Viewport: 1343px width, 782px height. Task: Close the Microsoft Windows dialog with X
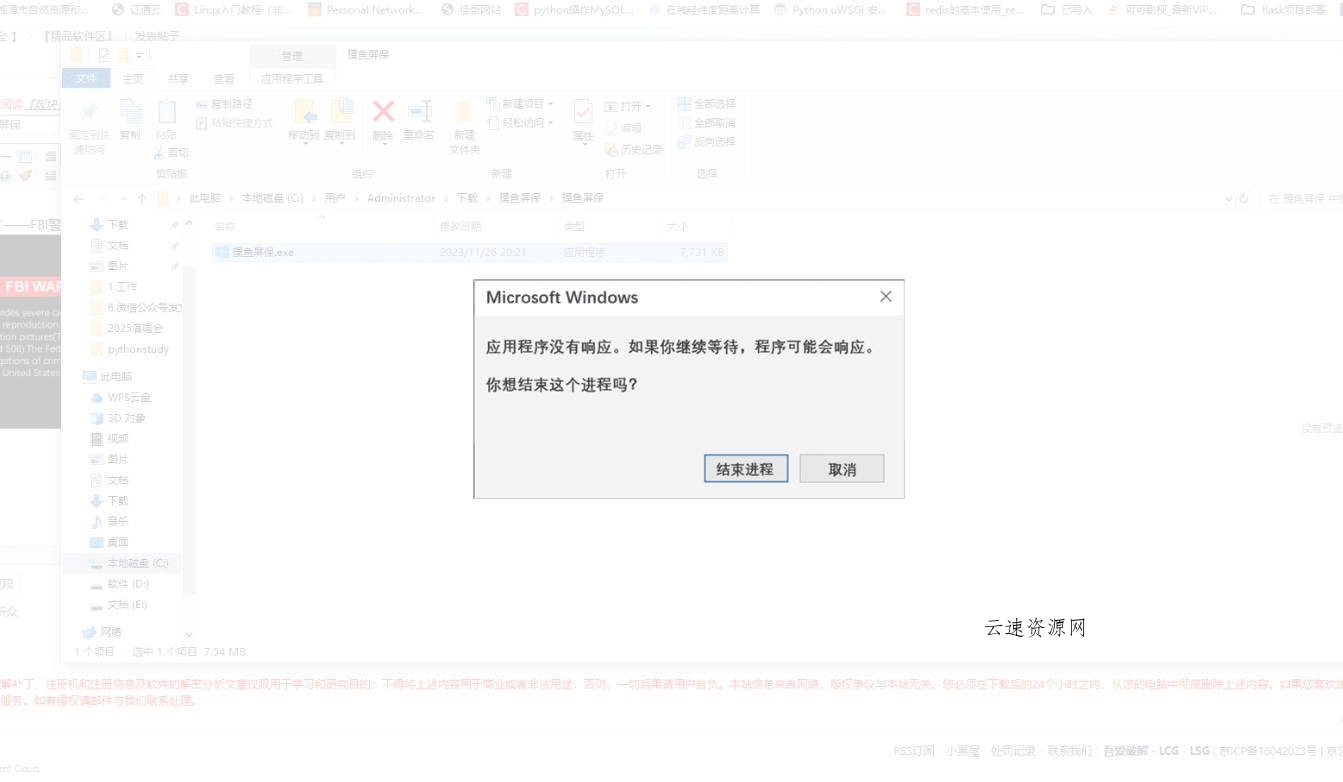click(885, 297)
